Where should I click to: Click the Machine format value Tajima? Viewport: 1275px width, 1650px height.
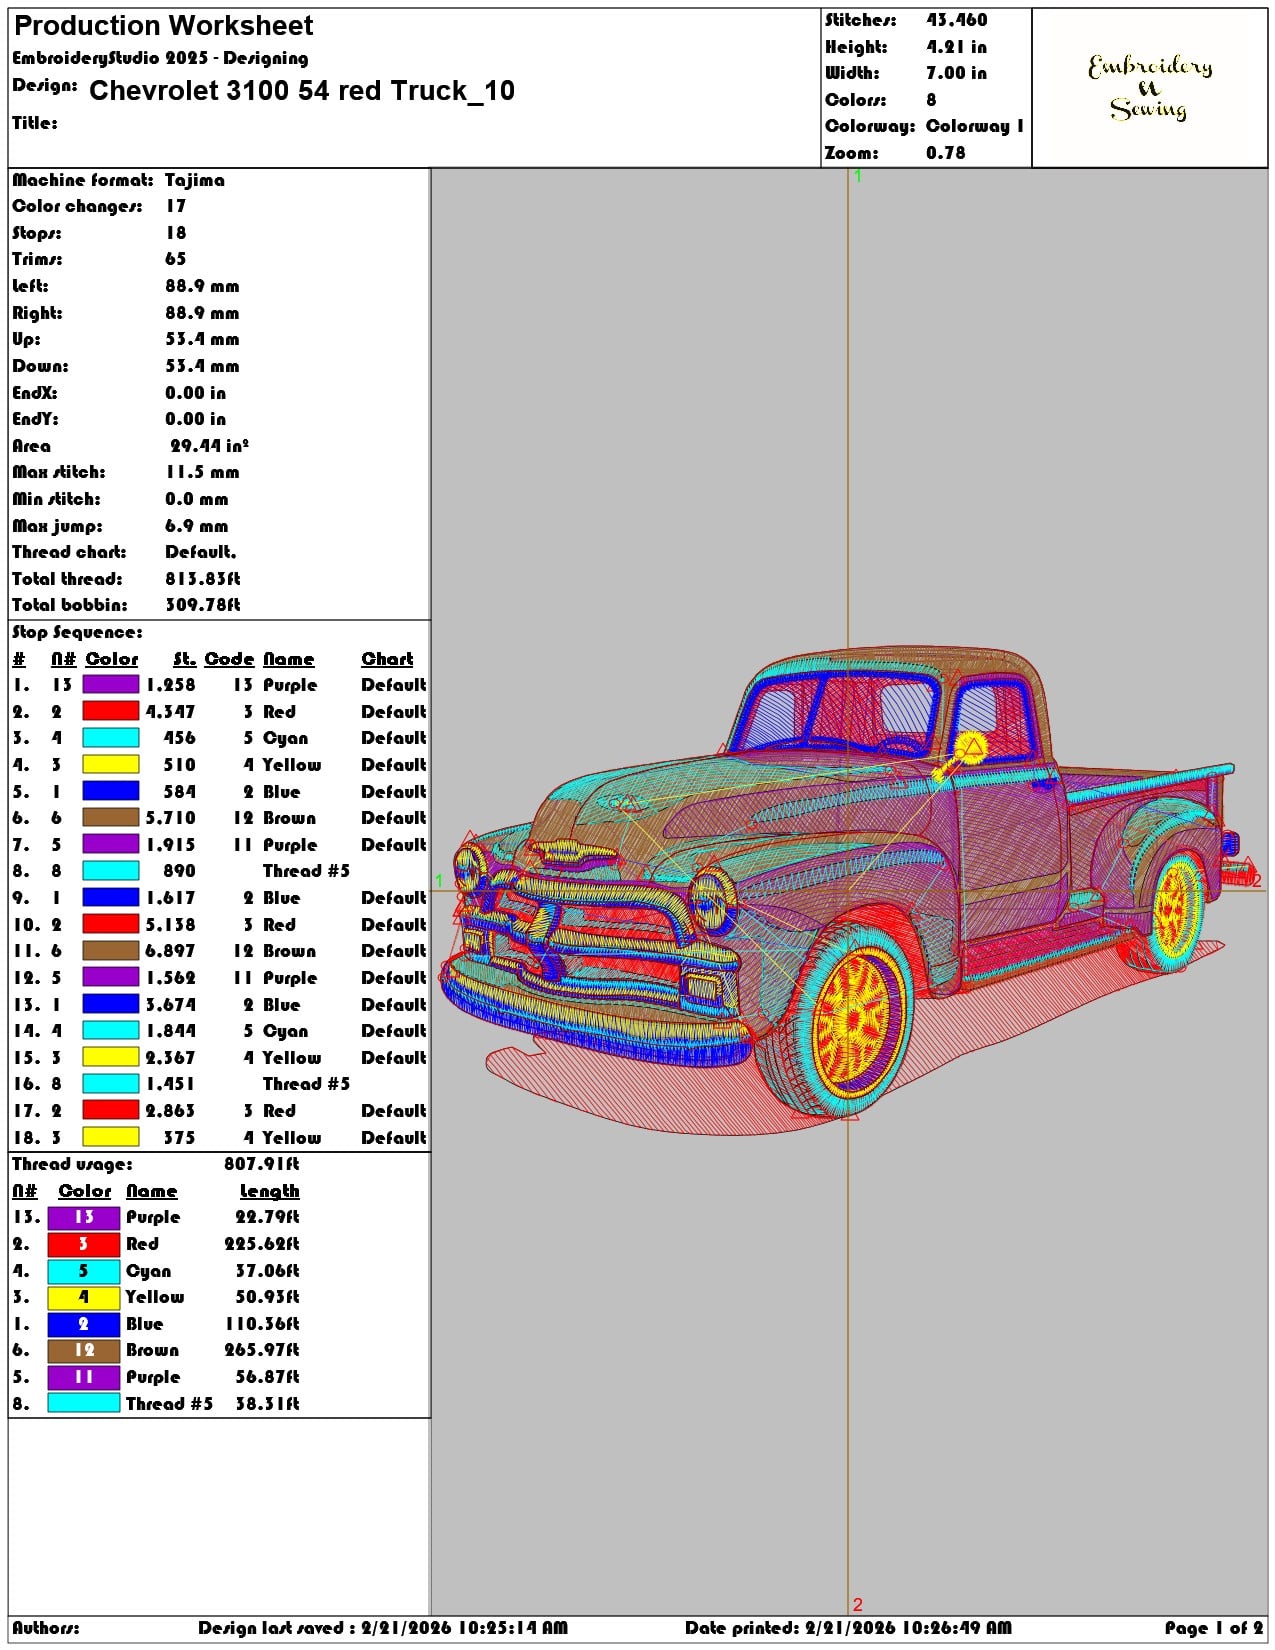coord(195,180)
